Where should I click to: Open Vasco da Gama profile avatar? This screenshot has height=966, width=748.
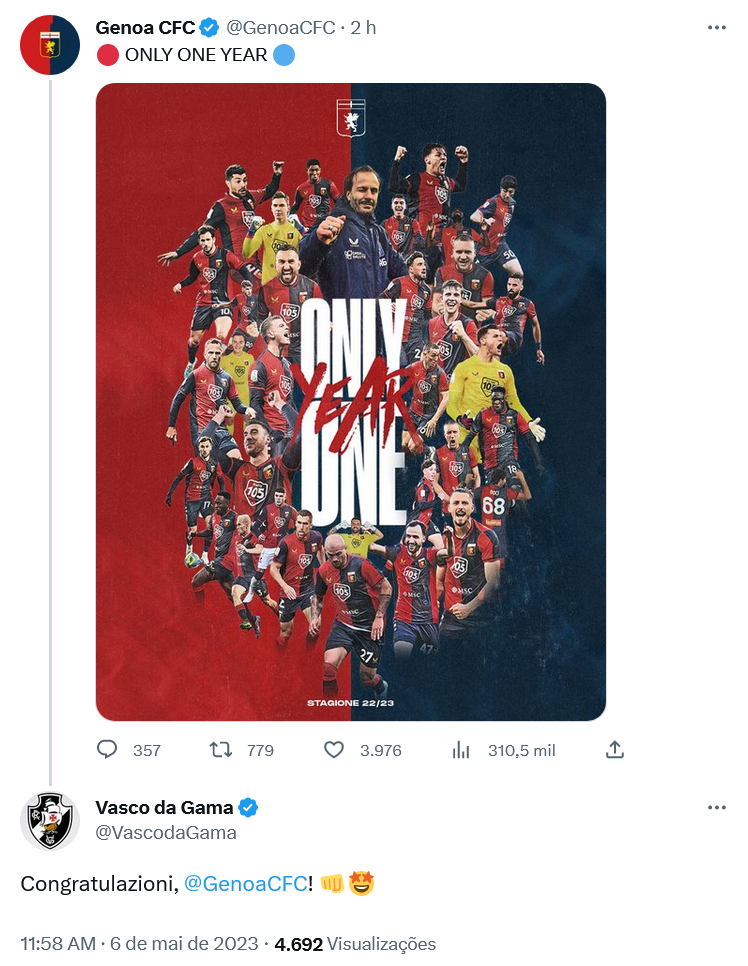(50, 820)
